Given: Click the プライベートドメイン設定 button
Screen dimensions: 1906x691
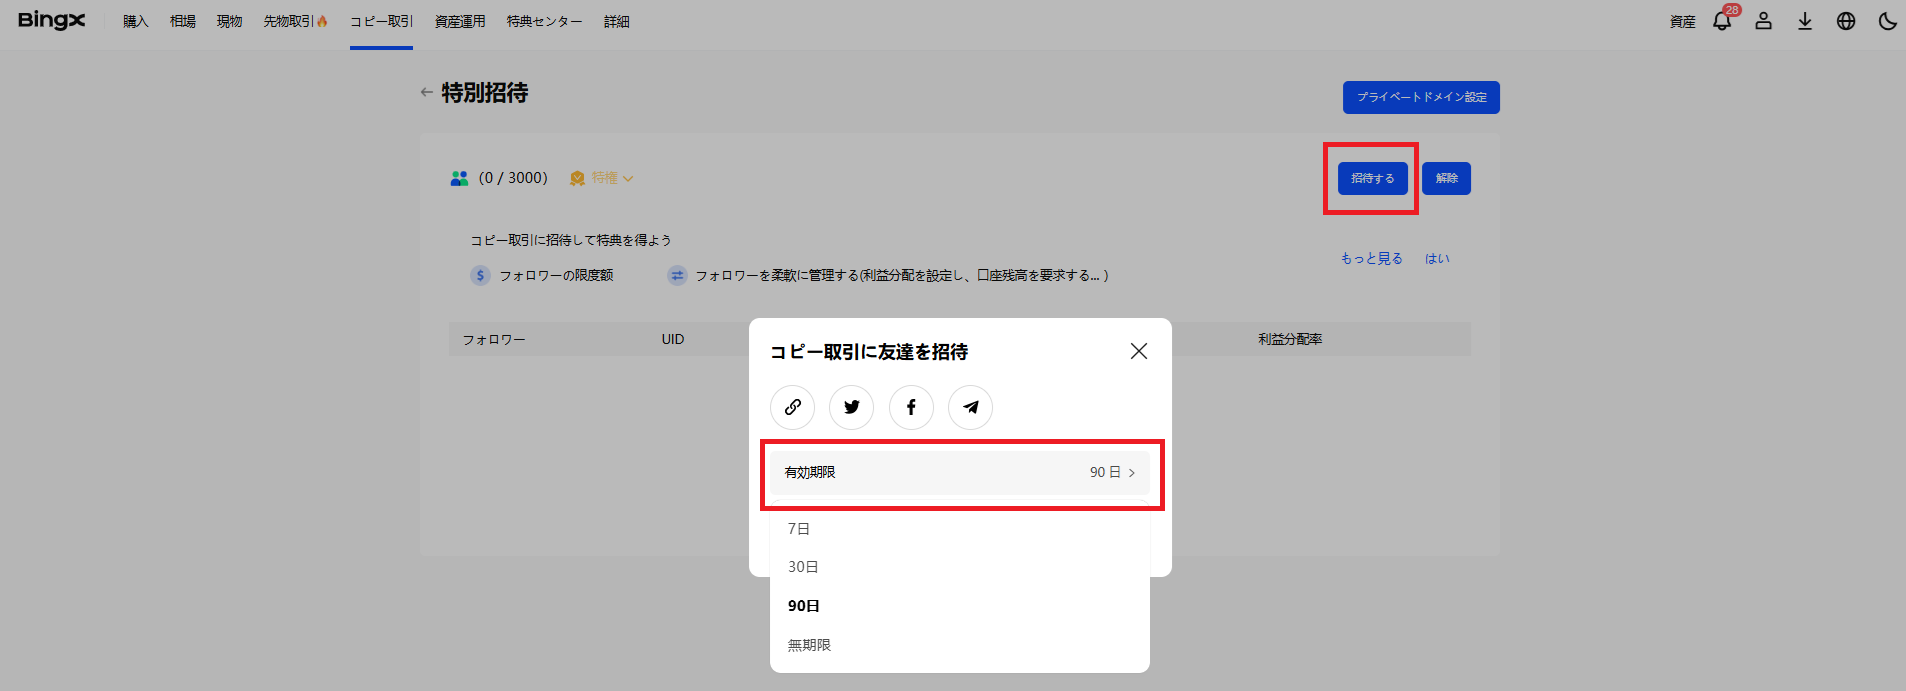Looking at the screenshot, I should (1420, 97).
